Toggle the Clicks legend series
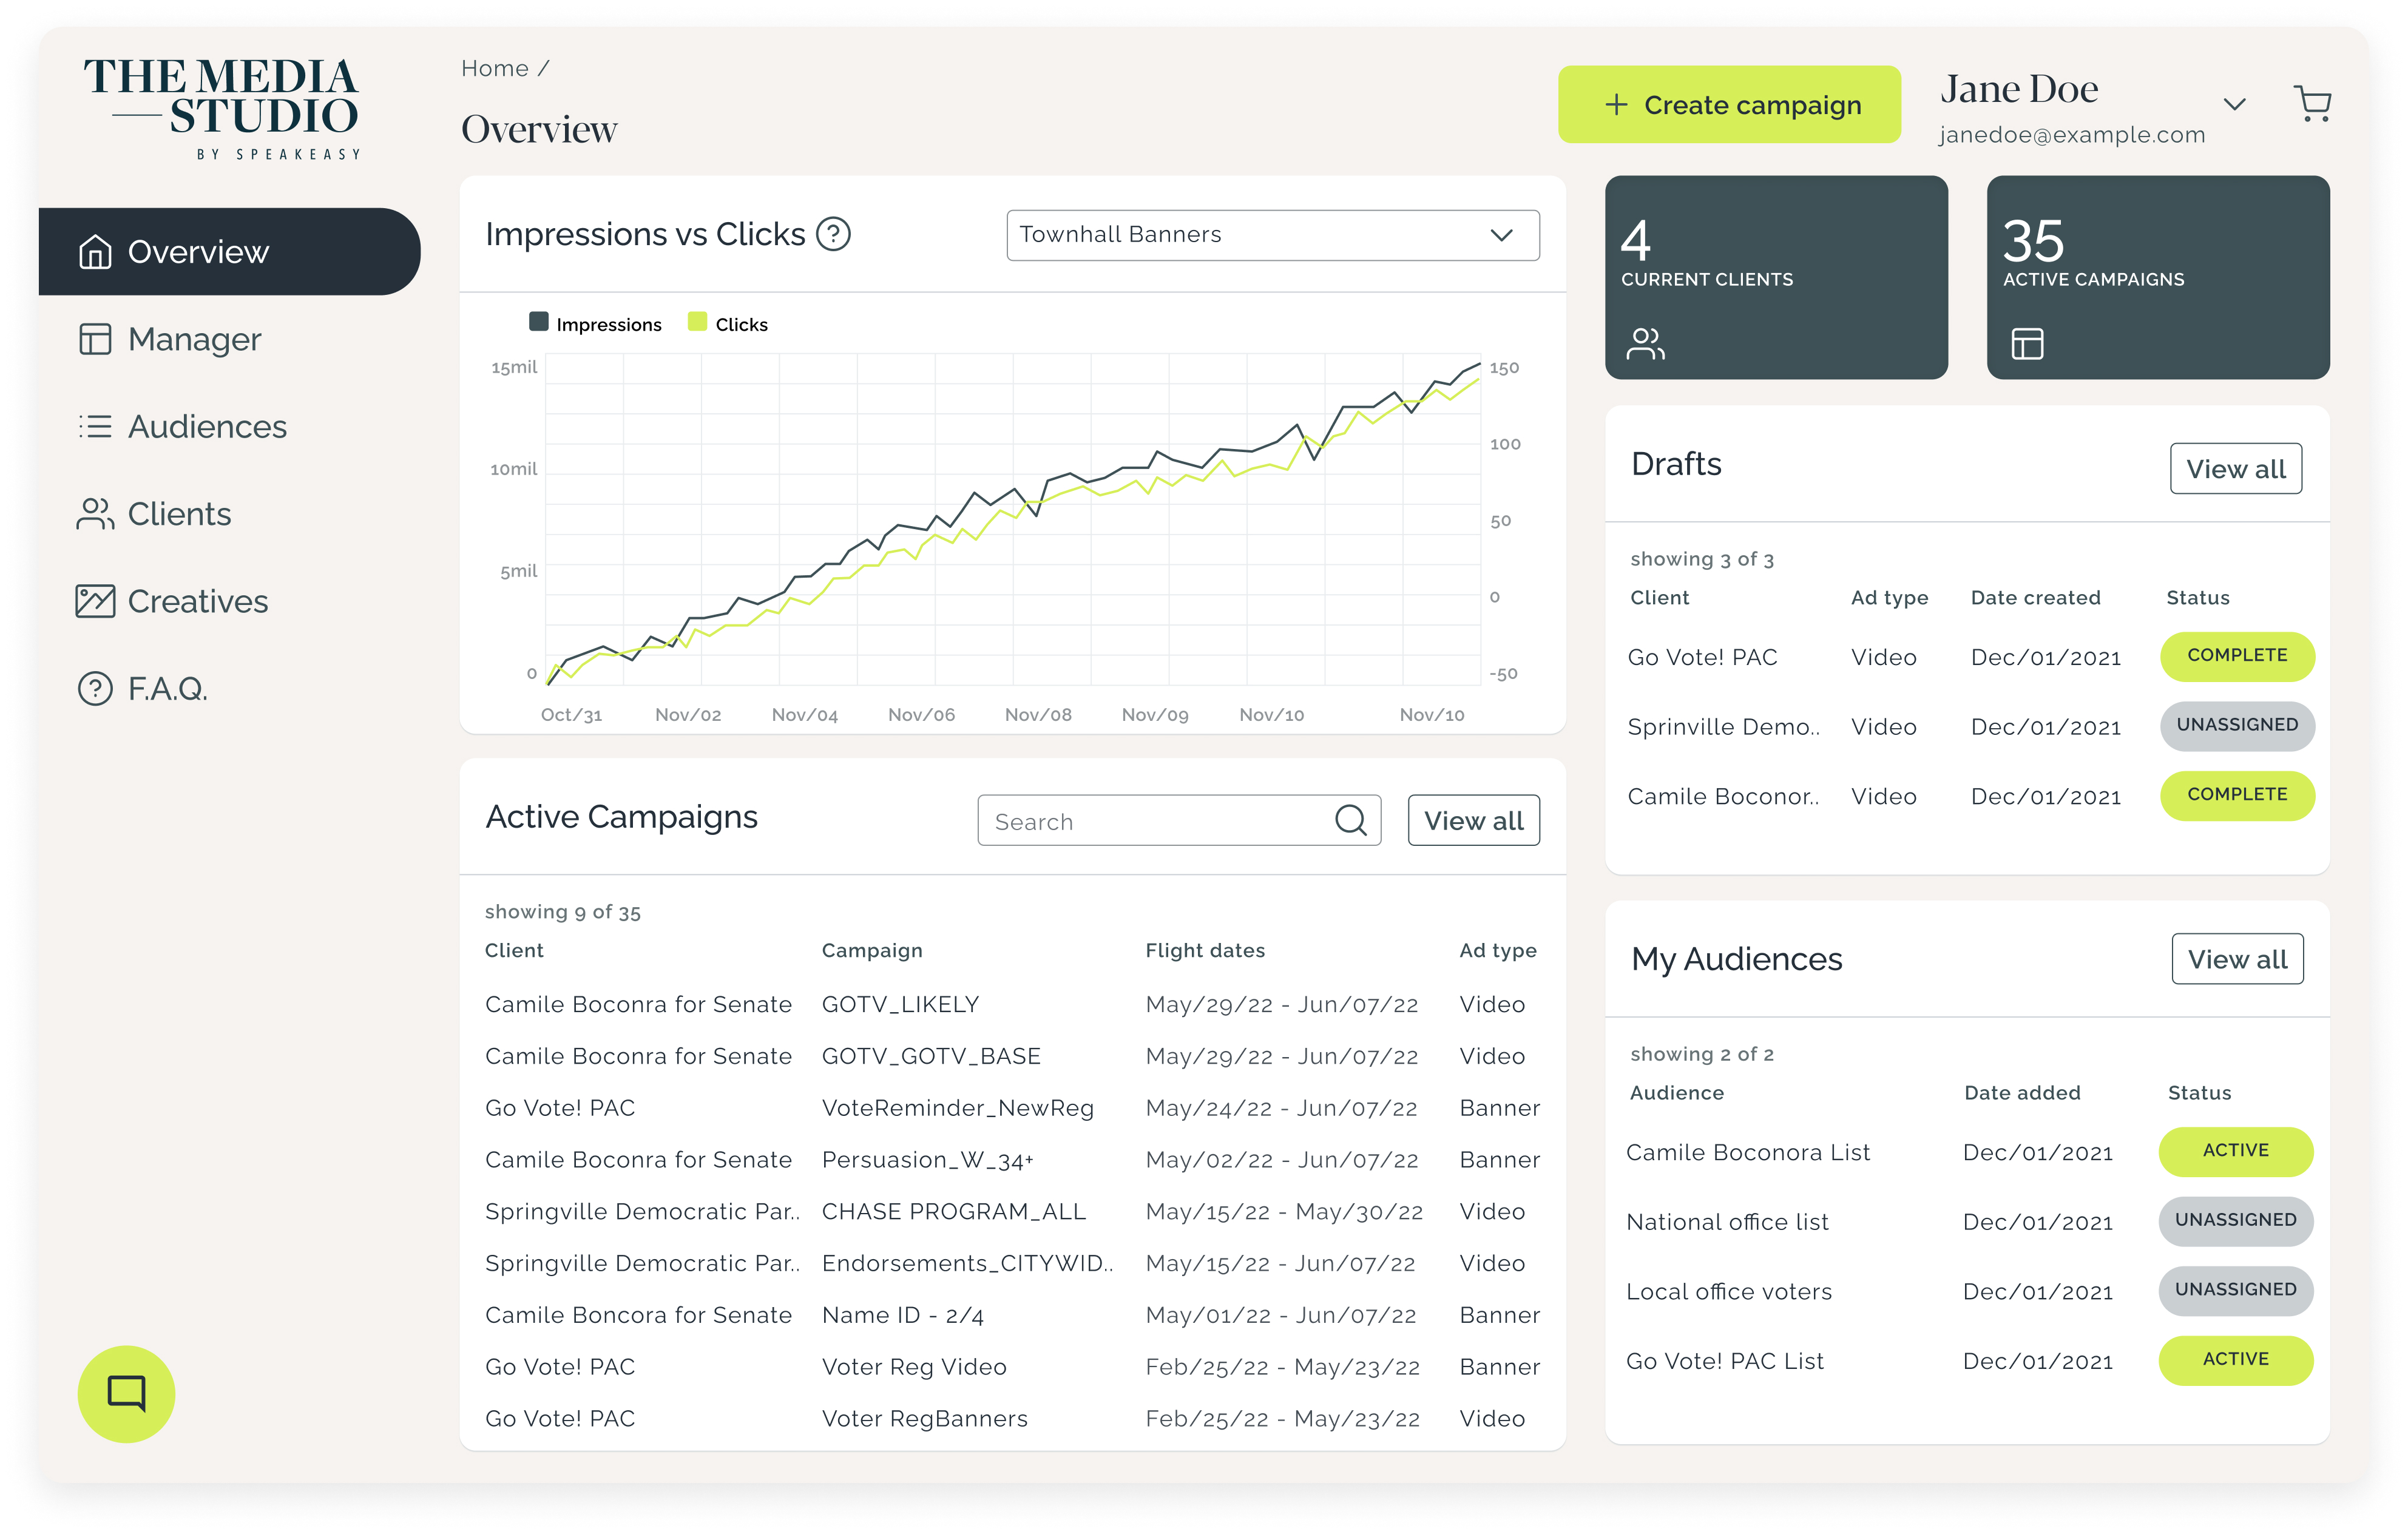The image size is (2408, 1534). click(x=741, y=324)
